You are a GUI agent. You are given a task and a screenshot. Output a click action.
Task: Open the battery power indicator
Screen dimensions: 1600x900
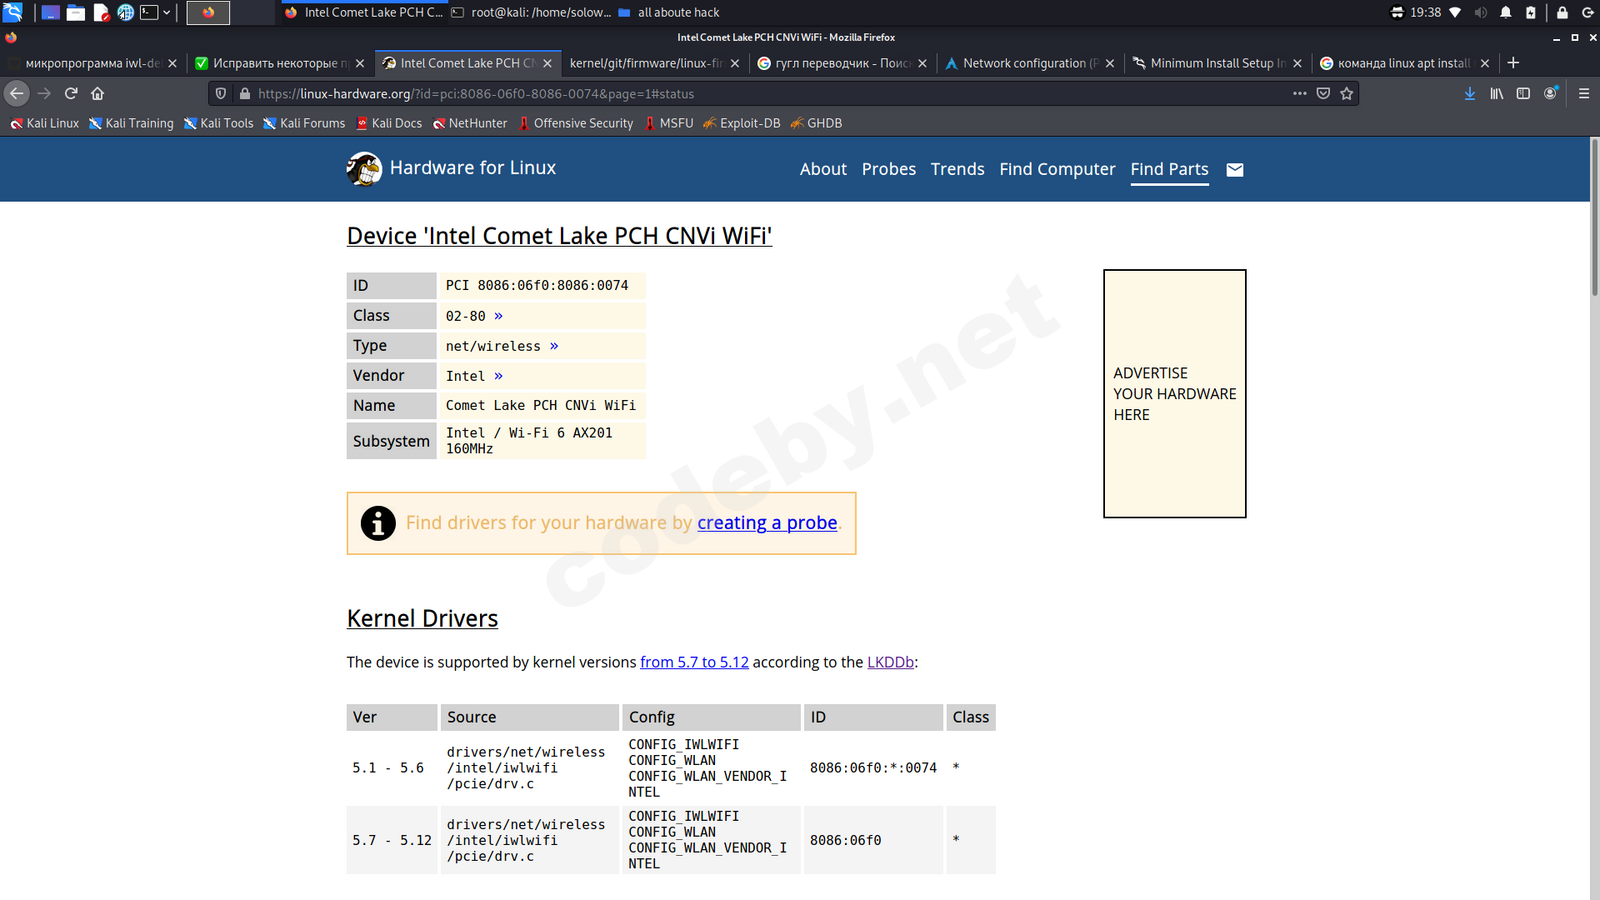pos(1530,12)
